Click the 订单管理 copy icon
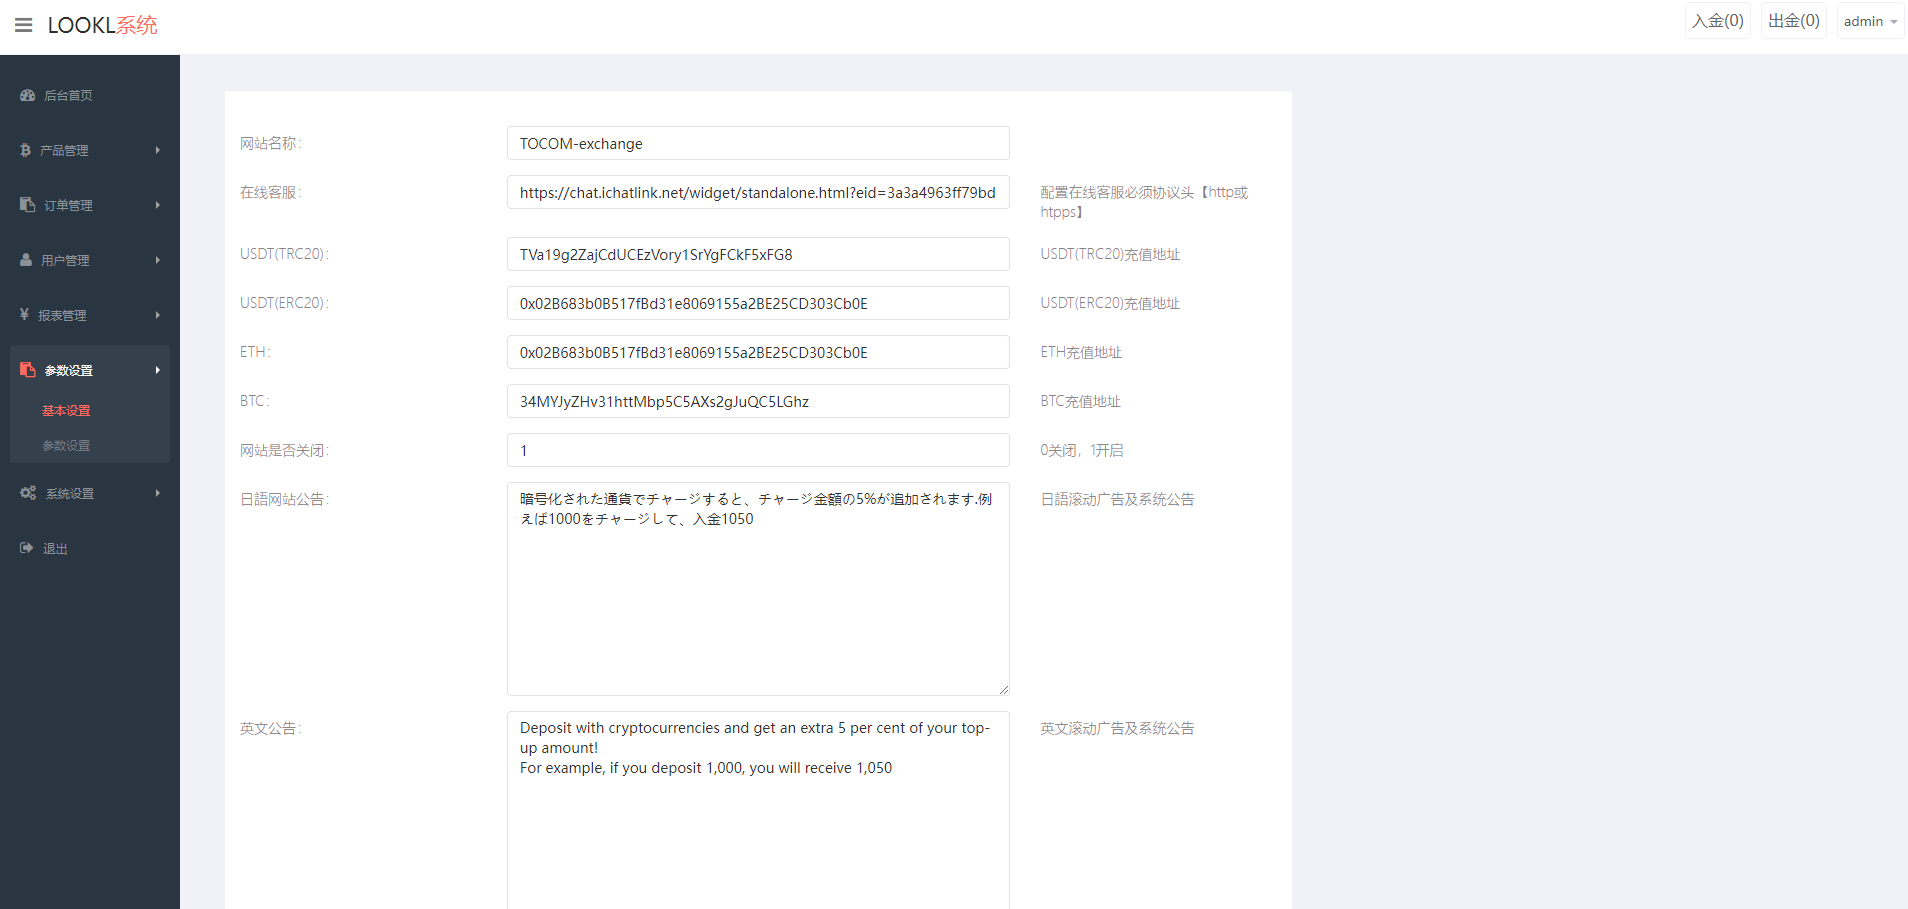The width and height of the screenshot is (1908, 909). pos(28,205)
